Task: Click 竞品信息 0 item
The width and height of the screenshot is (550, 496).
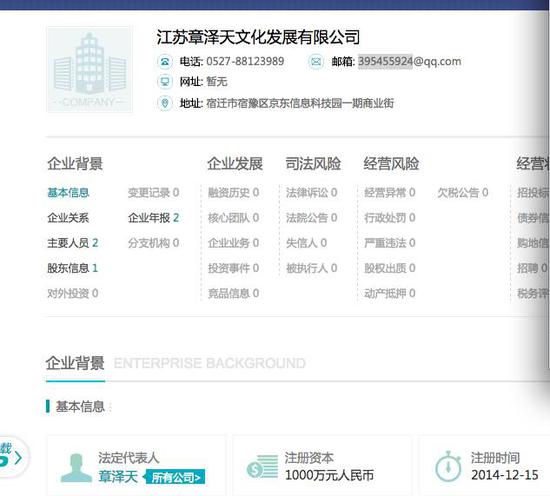Action: 234,293
